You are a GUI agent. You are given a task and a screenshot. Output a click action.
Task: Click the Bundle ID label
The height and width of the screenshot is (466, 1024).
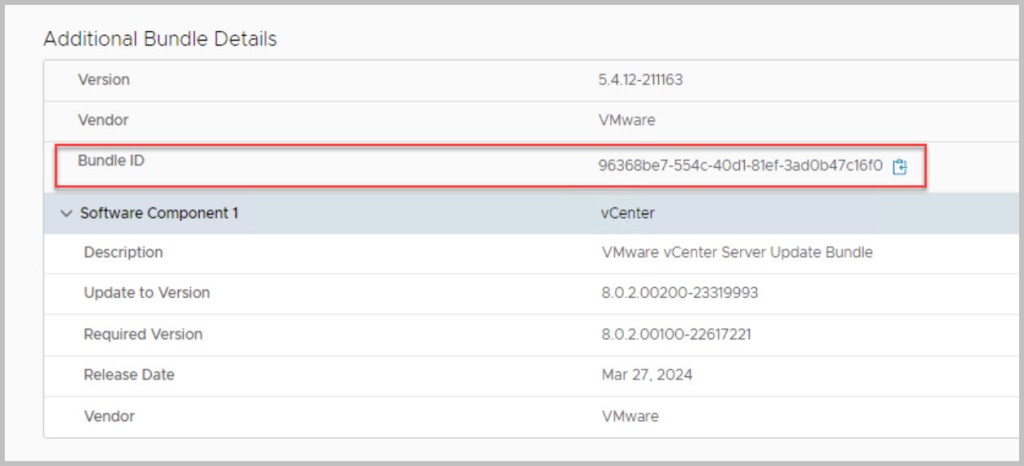[x=111, y=161]
